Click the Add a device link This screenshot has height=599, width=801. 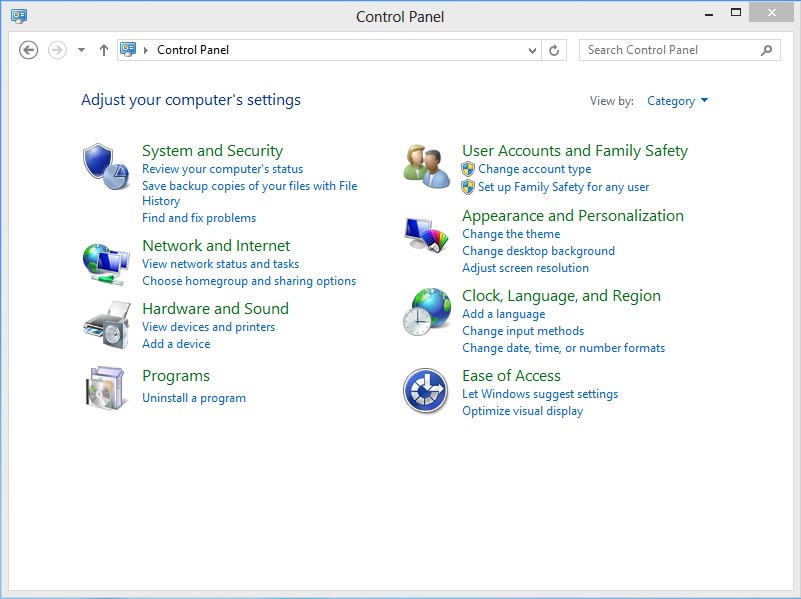[x=176, y=344]
